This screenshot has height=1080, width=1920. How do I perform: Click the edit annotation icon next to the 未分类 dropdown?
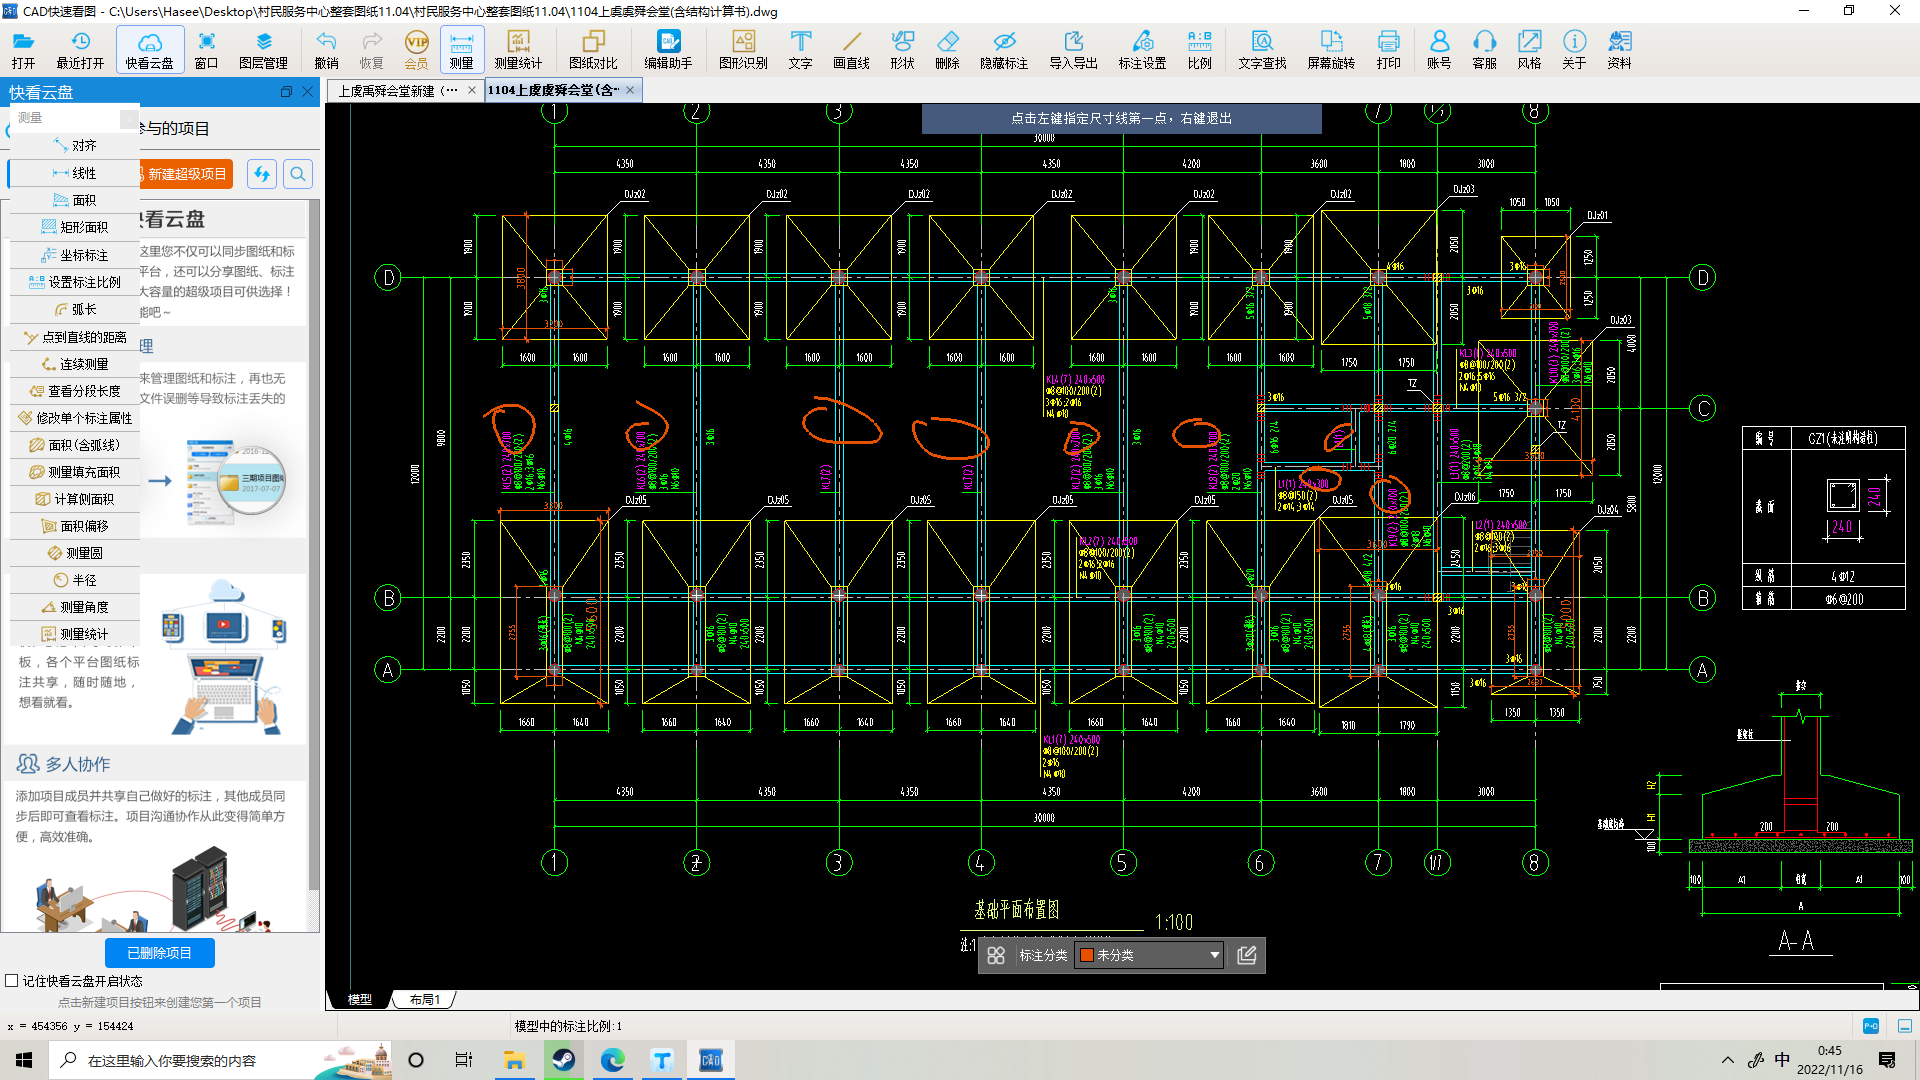point(1246,955)
